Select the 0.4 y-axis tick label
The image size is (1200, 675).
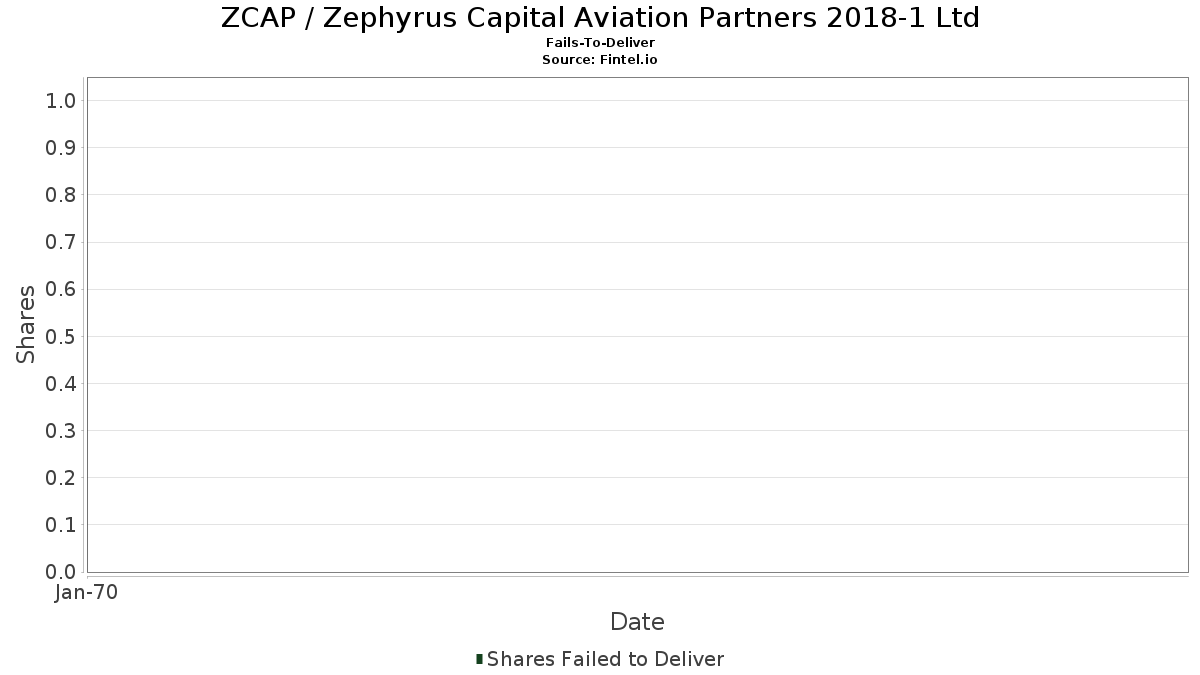61,384
